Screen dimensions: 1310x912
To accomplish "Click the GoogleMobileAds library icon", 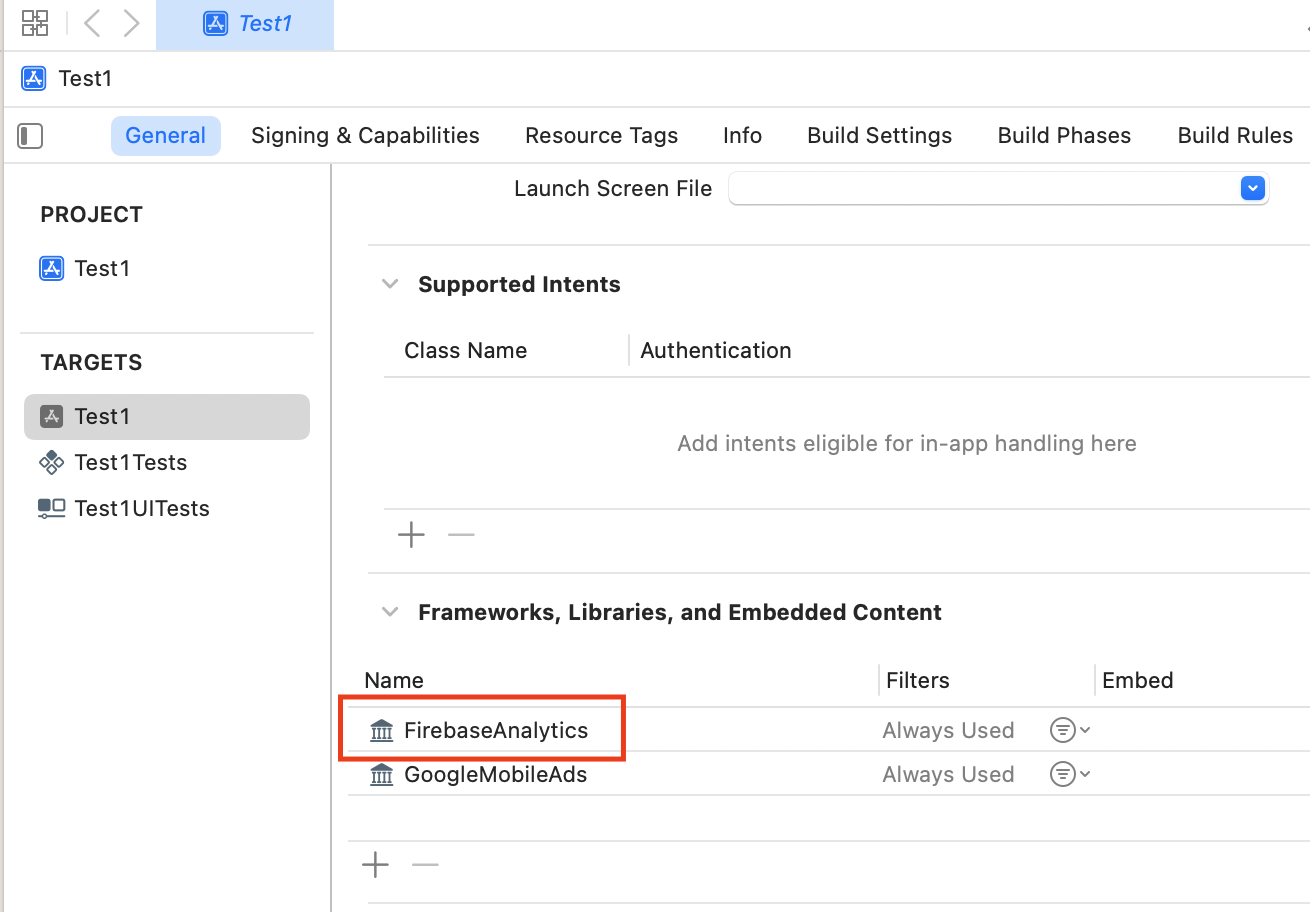I will click(x=382, y=775).
